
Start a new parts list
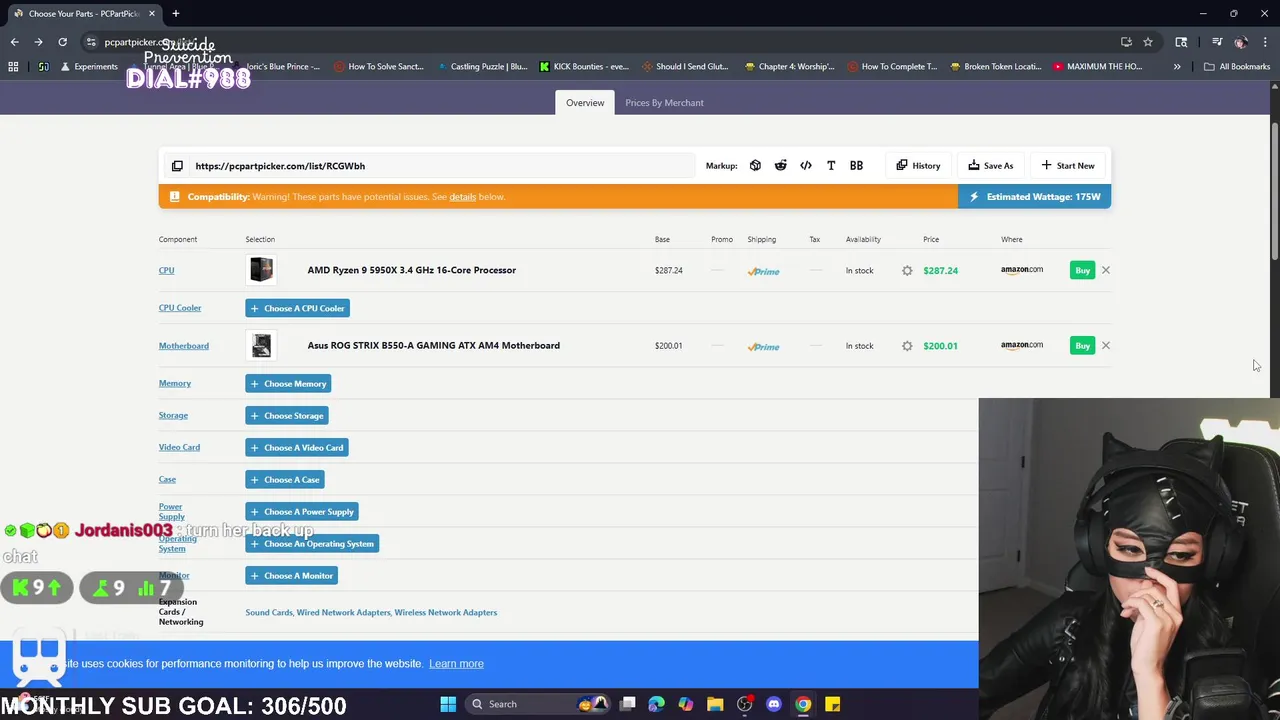(x=1067, y=166)
